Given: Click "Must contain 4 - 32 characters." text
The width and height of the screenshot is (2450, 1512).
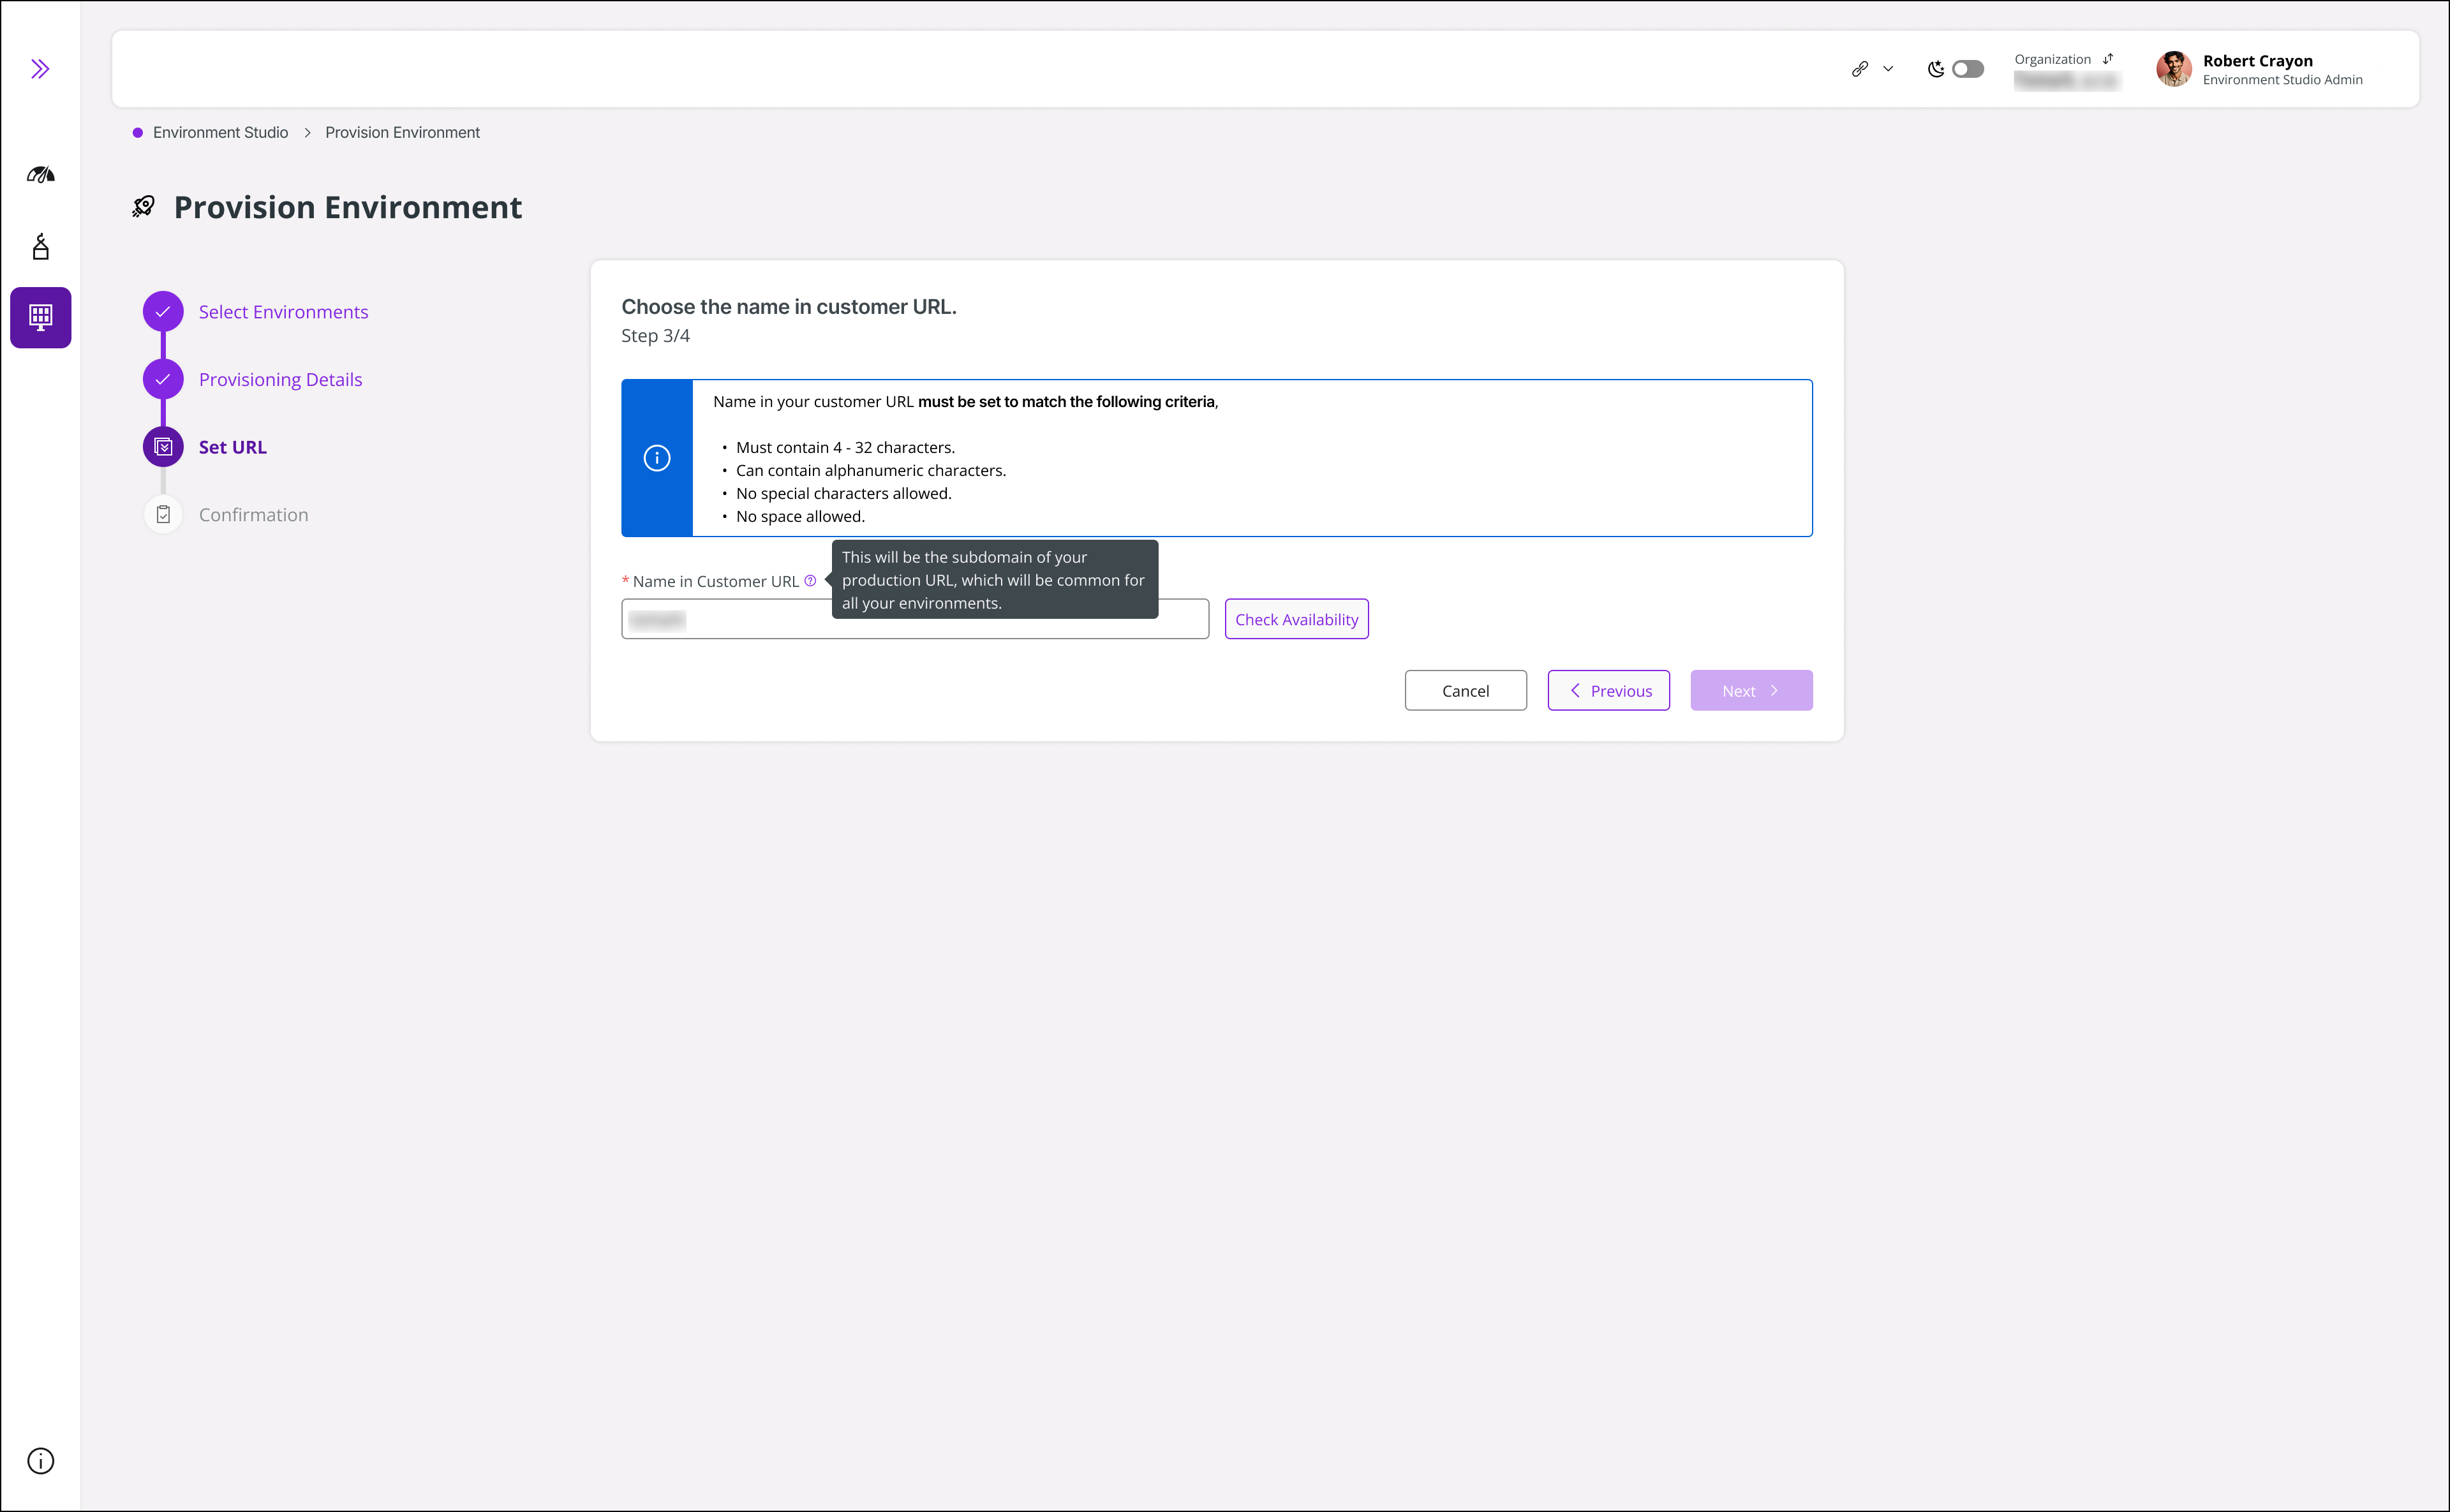Looking at the screenshot, I should 845,448.
